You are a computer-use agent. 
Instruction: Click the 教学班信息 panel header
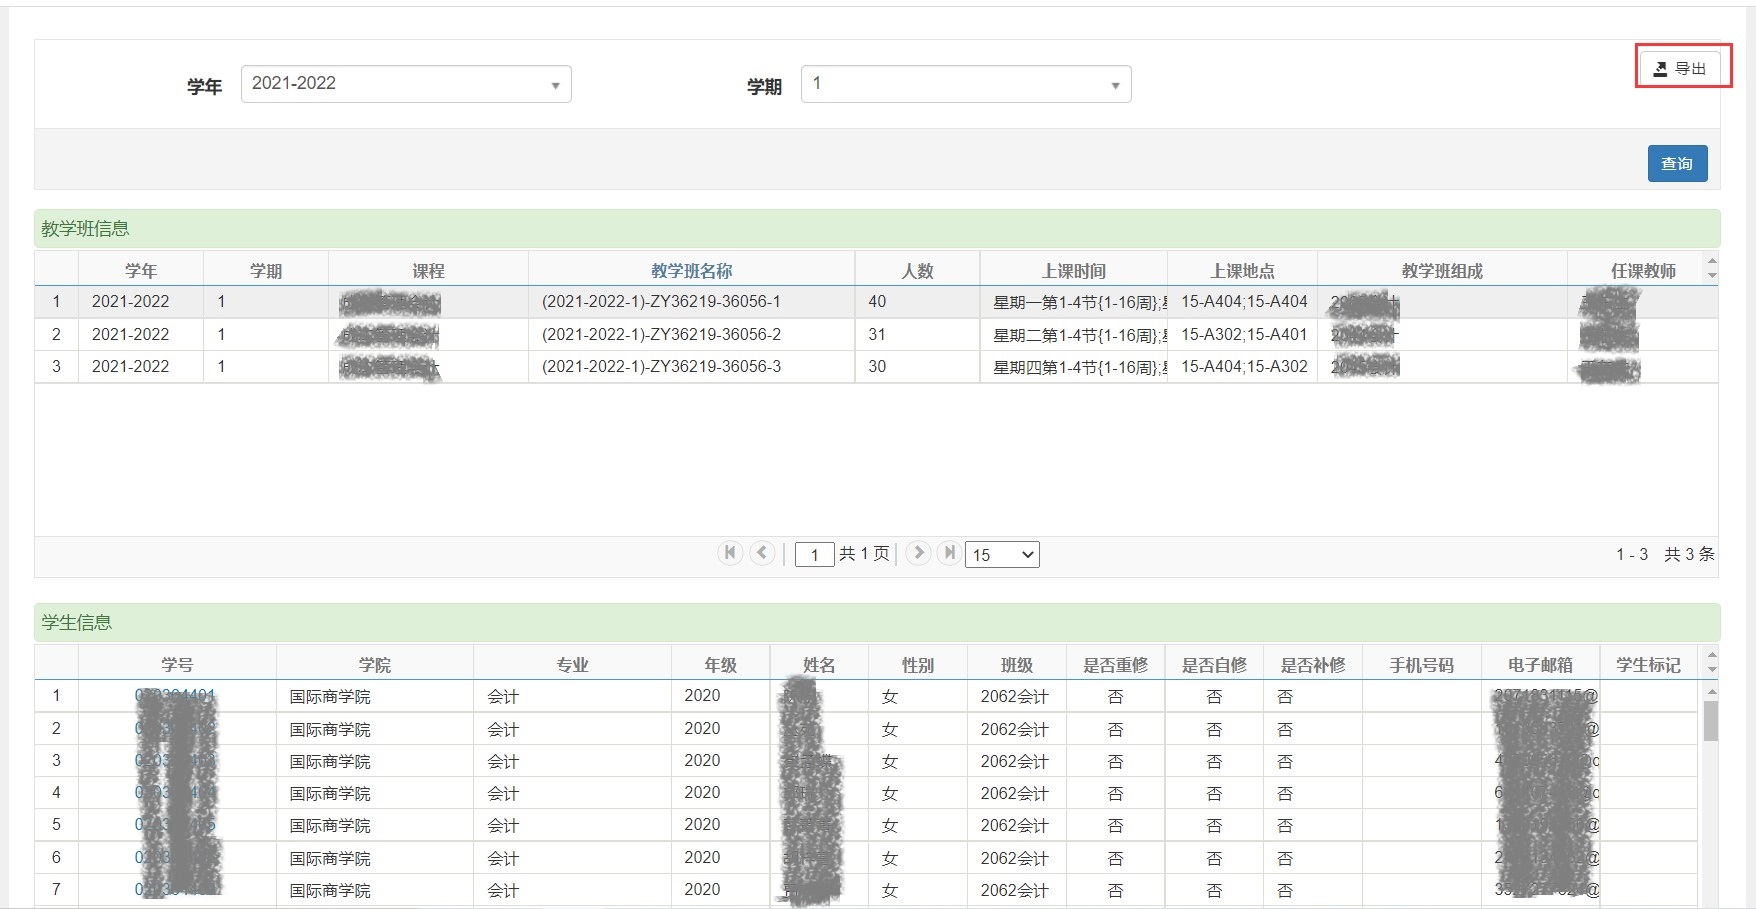tap(877, 229)
